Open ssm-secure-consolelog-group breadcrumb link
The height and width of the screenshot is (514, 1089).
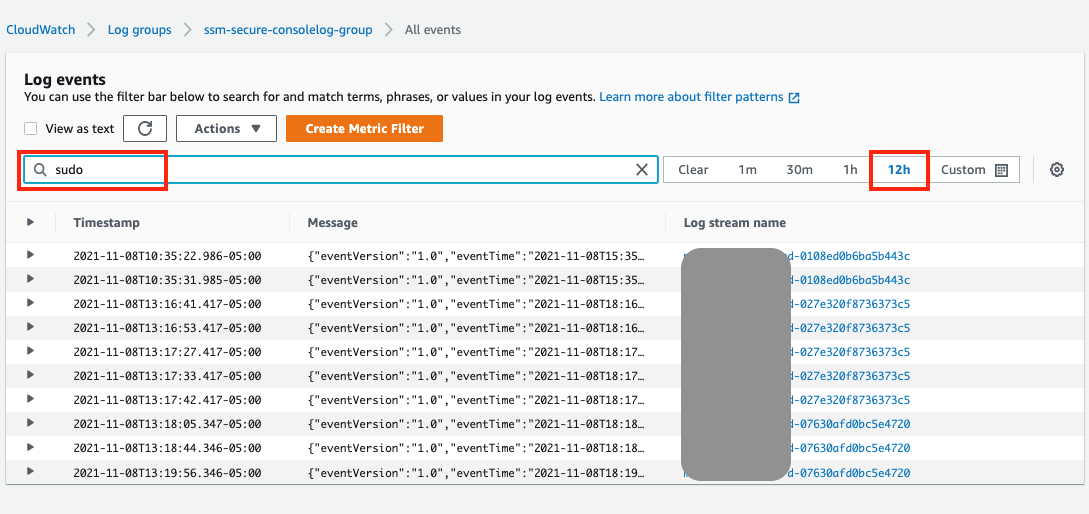point(288,30)
